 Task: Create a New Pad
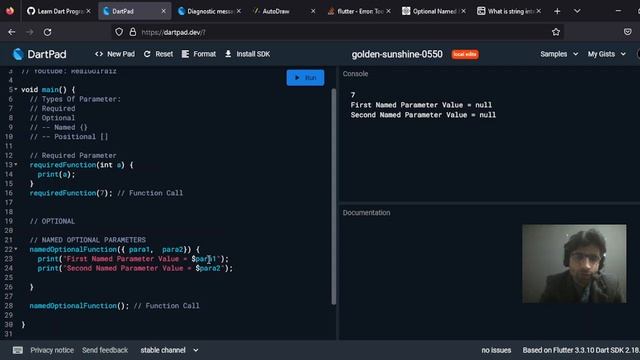[x=115, y=54]
